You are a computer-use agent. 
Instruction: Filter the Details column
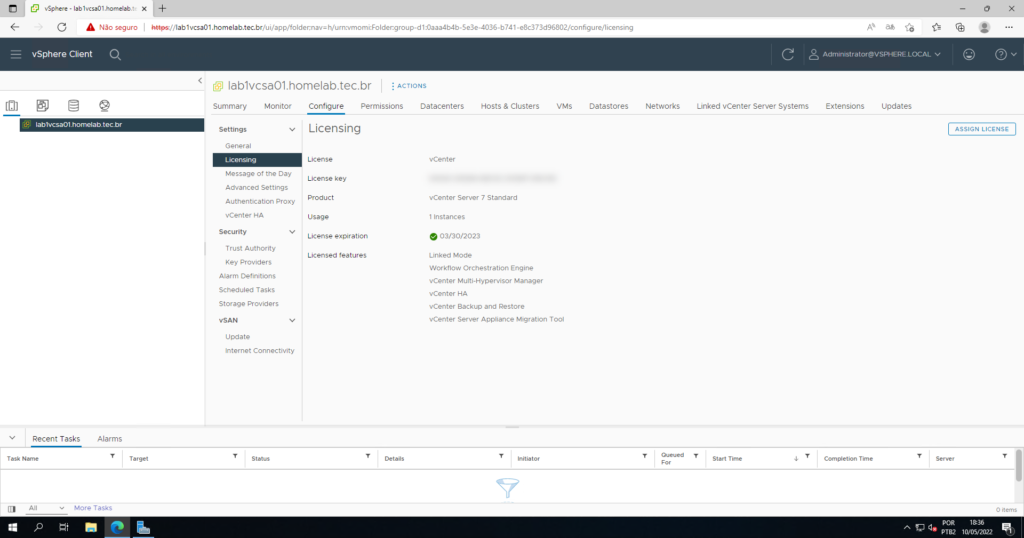coord(501,456)
